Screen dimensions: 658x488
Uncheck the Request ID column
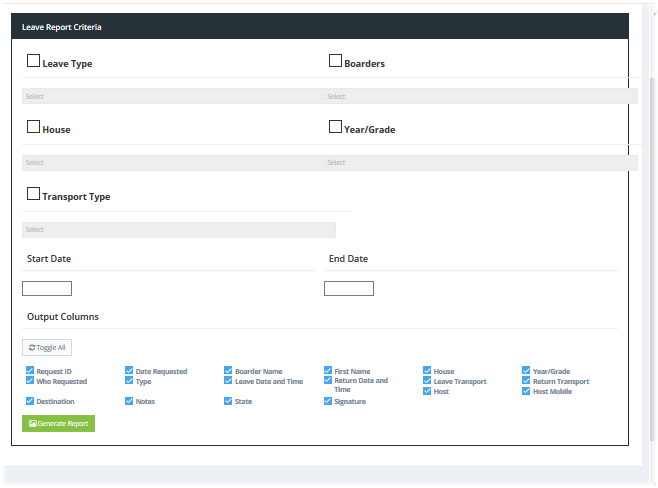click(30, 371)
